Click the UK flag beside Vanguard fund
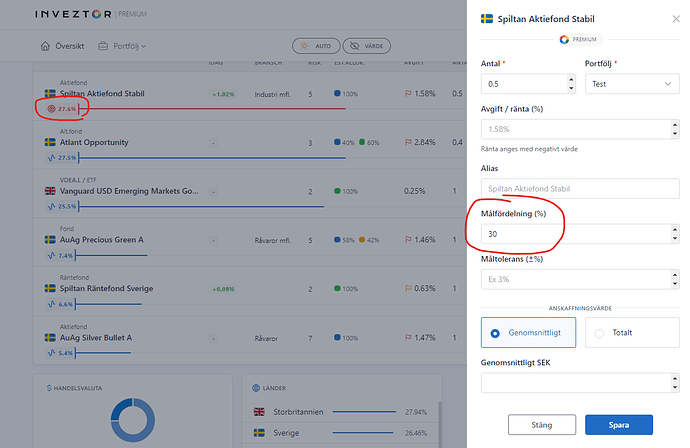Screen dimensions: 690x448 [x=49, y=191]
